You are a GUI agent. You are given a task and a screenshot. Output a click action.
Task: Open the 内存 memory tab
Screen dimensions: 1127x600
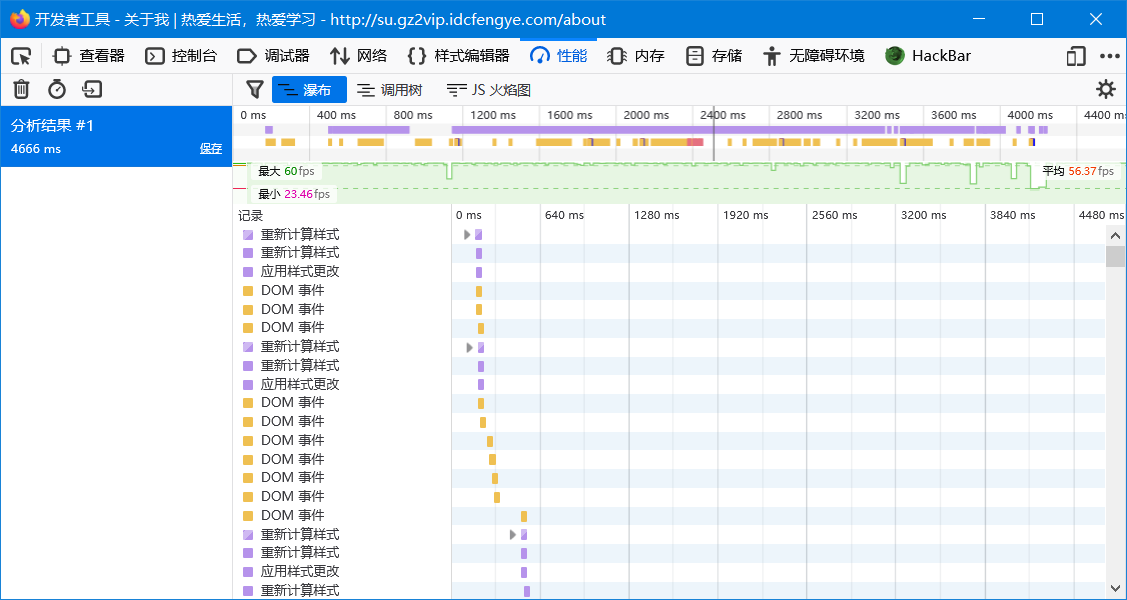point(636,56)
